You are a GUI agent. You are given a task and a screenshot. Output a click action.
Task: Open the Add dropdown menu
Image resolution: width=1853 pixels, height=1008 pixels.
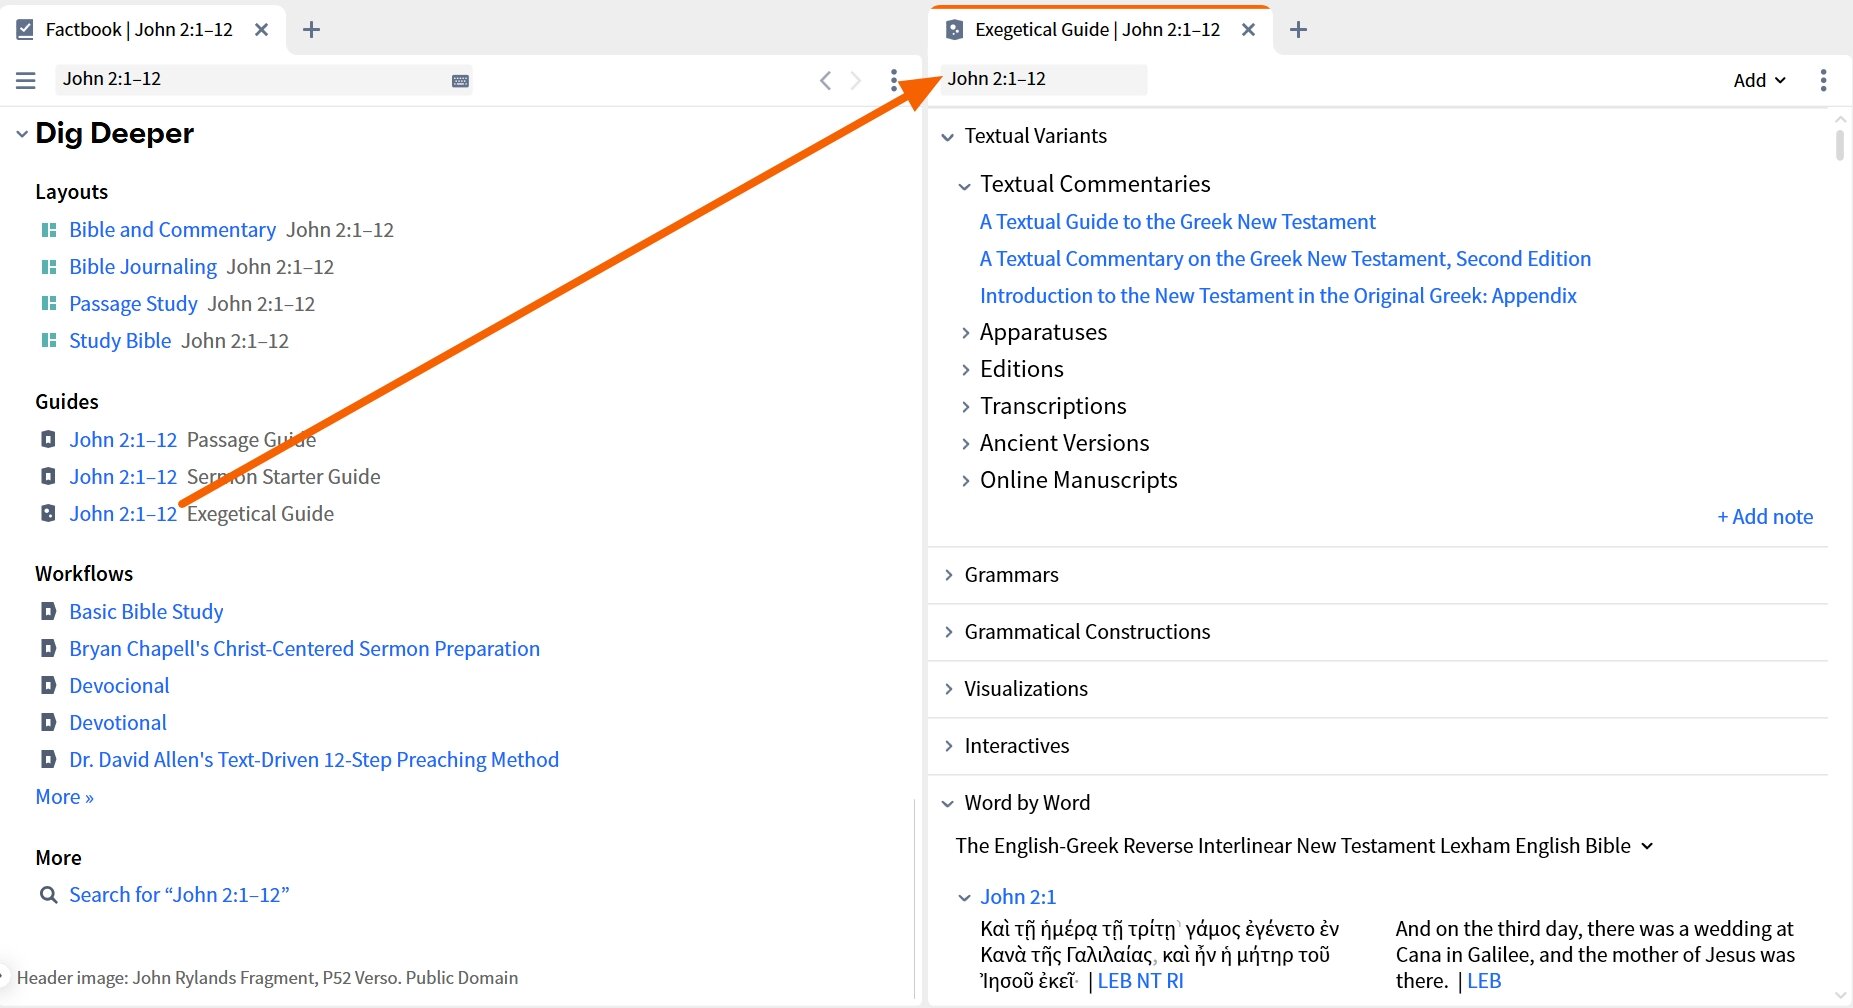pyautogui.click(x=1759, y=80)
